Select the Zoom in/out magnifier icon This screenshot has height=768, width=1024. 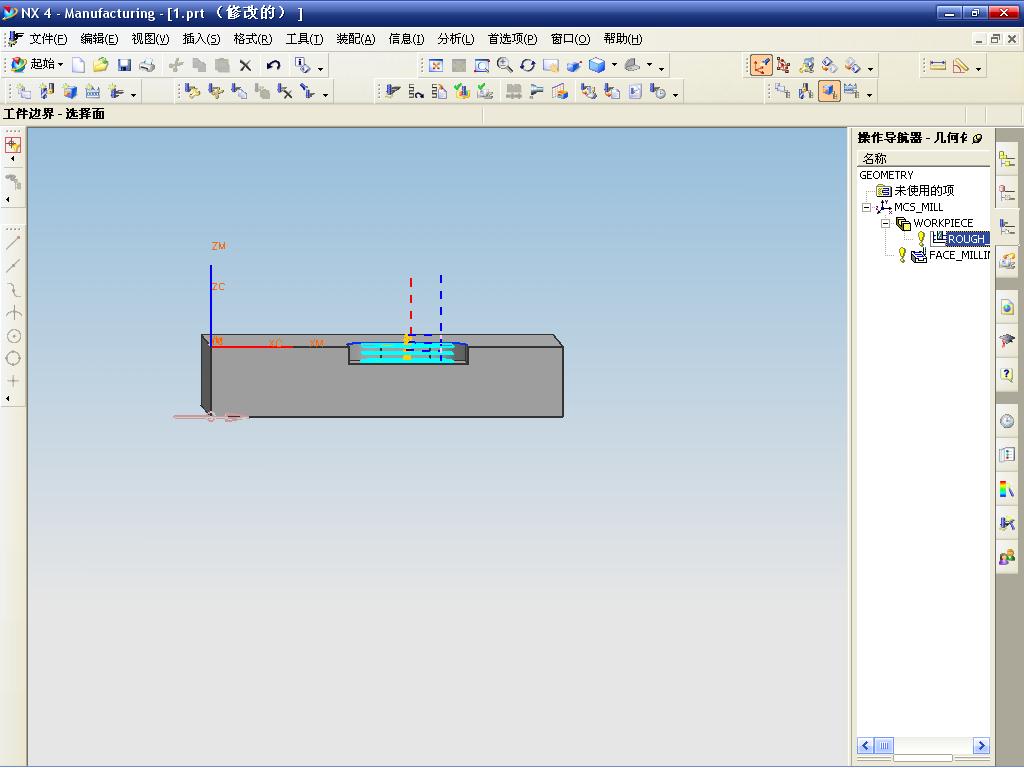[505, 65]
